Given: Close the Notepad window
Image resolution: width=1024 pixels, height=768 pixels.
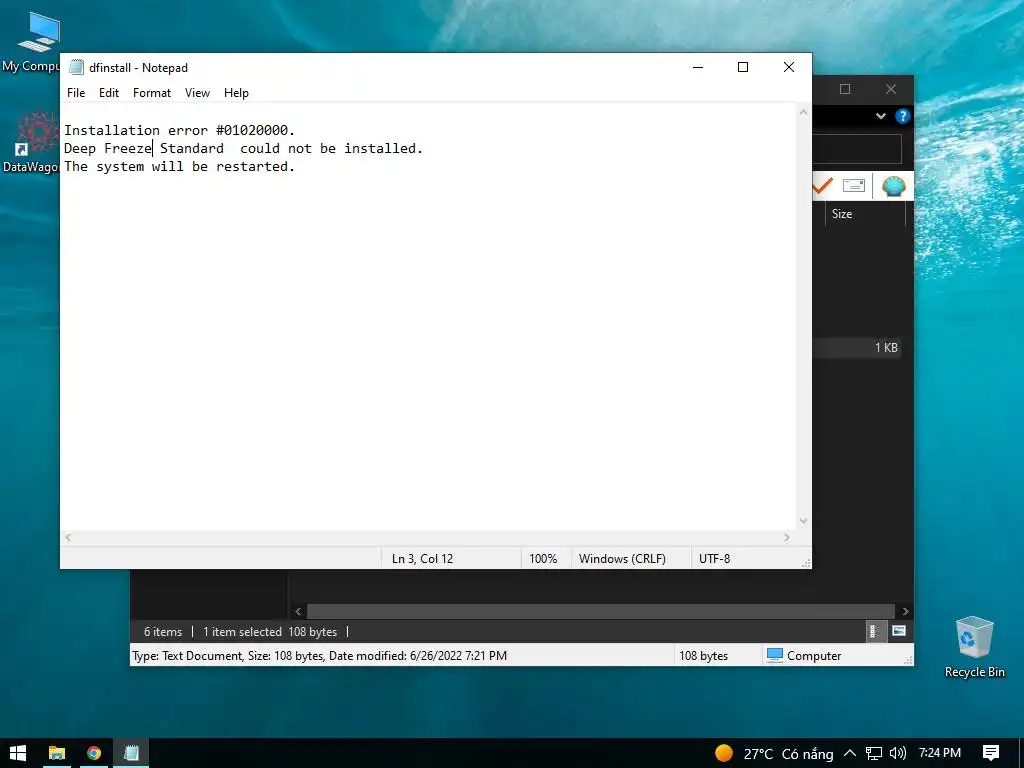Looking at the screenshot, I should coord(789,67).
